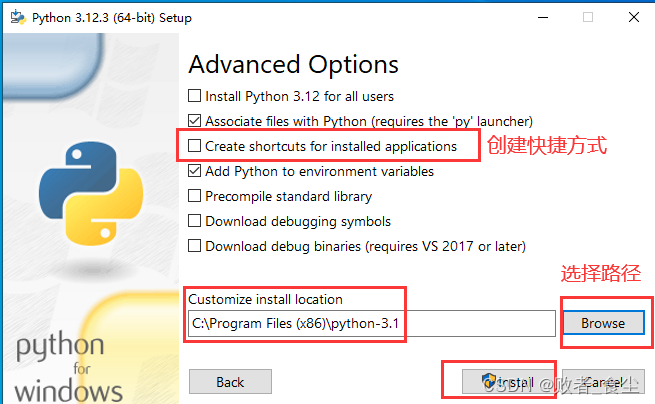The width and height of the screenshot is (655, 404).
Task: Click the Customize install location label
Action: pyautogui.click(x=265, y=299)
